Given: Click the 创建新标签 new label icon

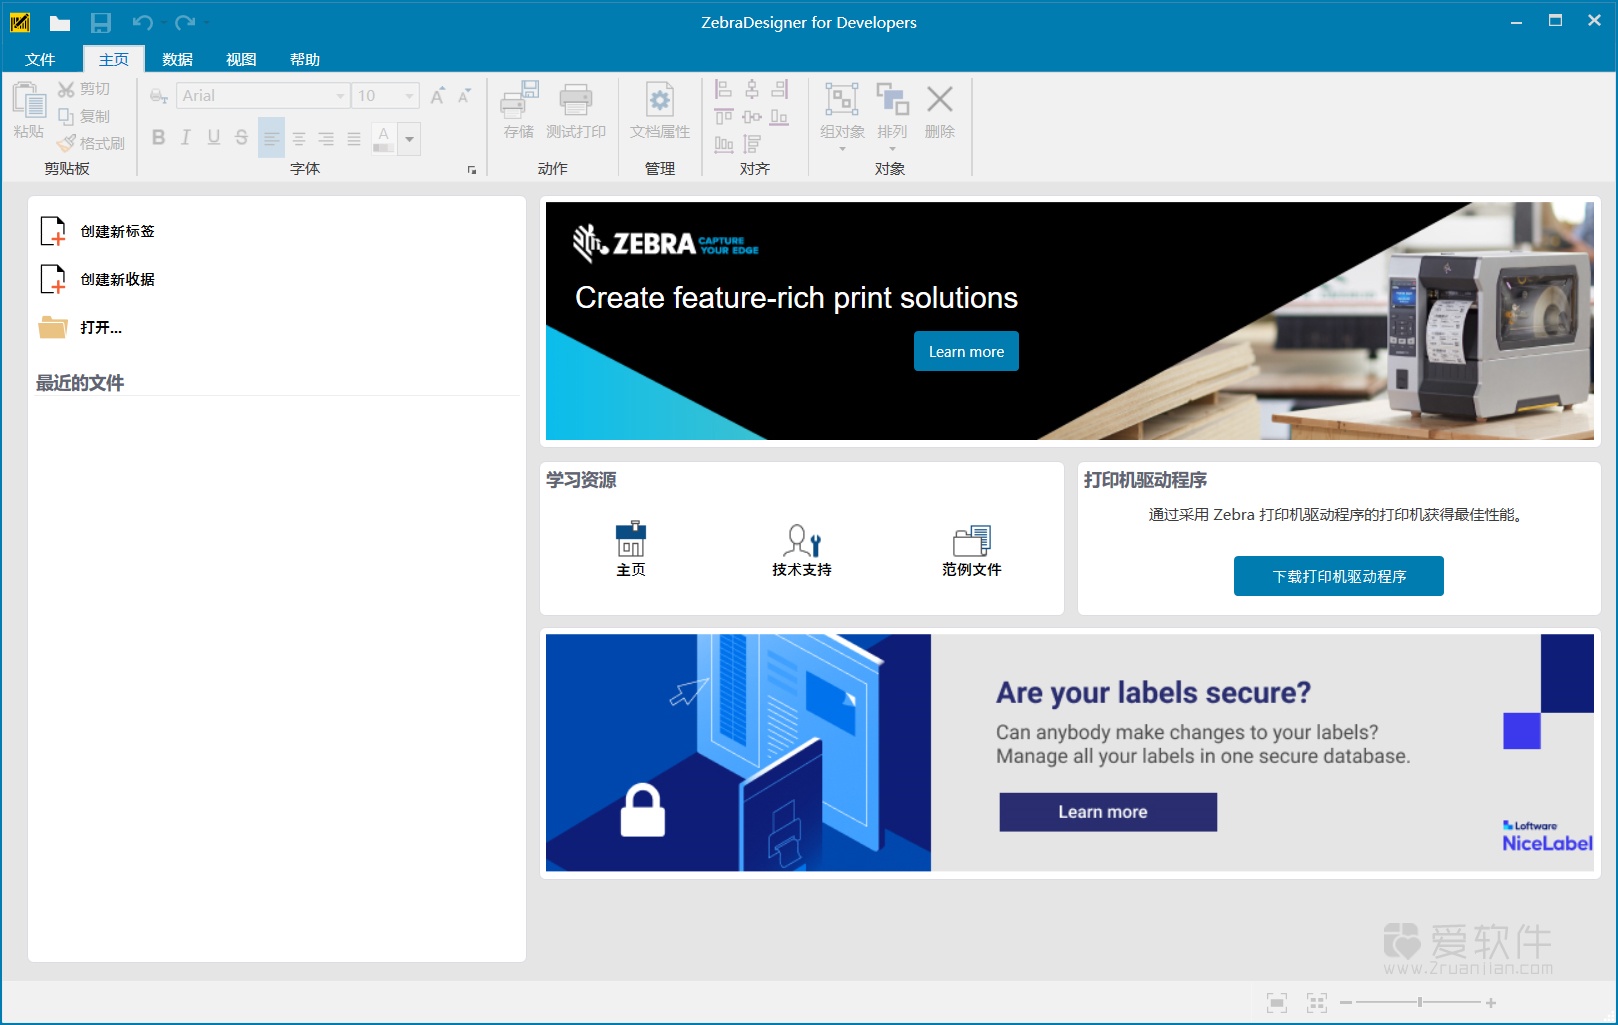Looking at the screenshot, I should (53, 231).
